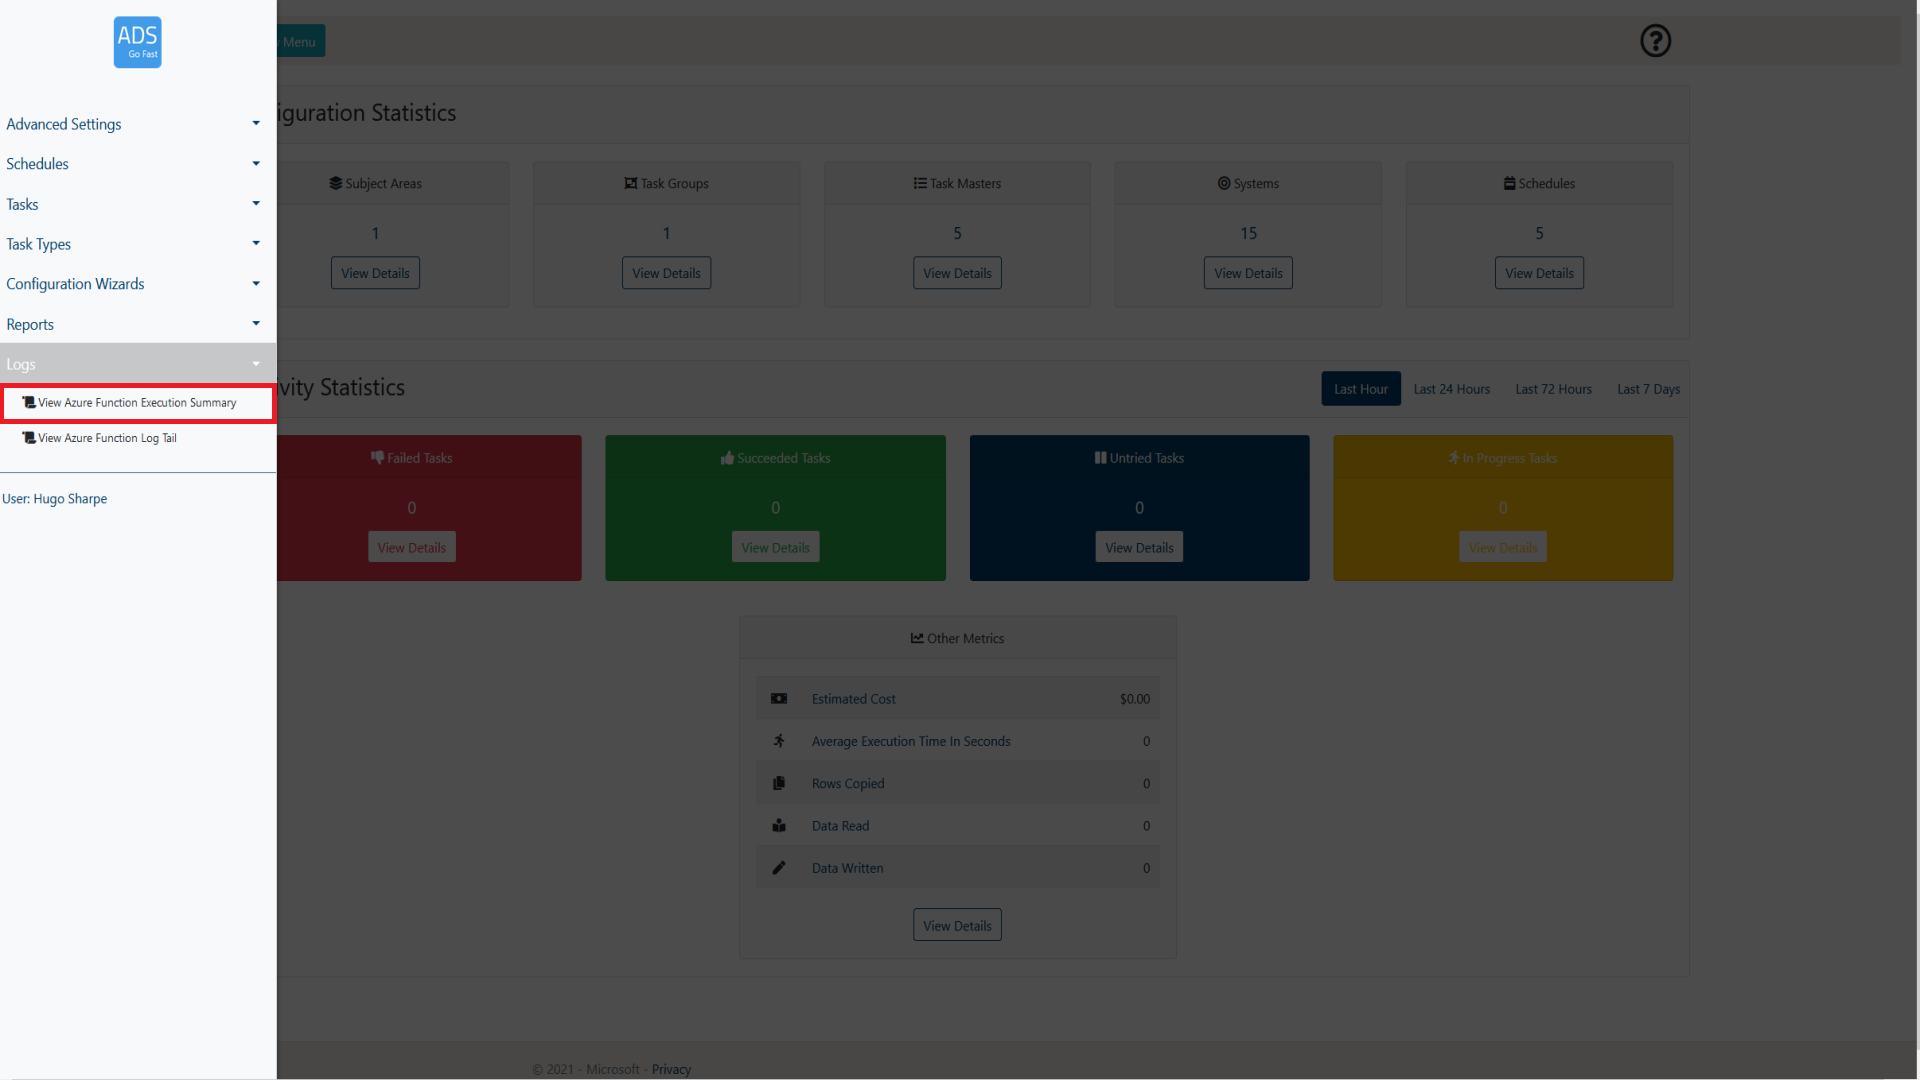Expand the Configuration Wizards section
Image resolution: width=1920 pixels, height=1080 pixels.
[x=132, y=284]
